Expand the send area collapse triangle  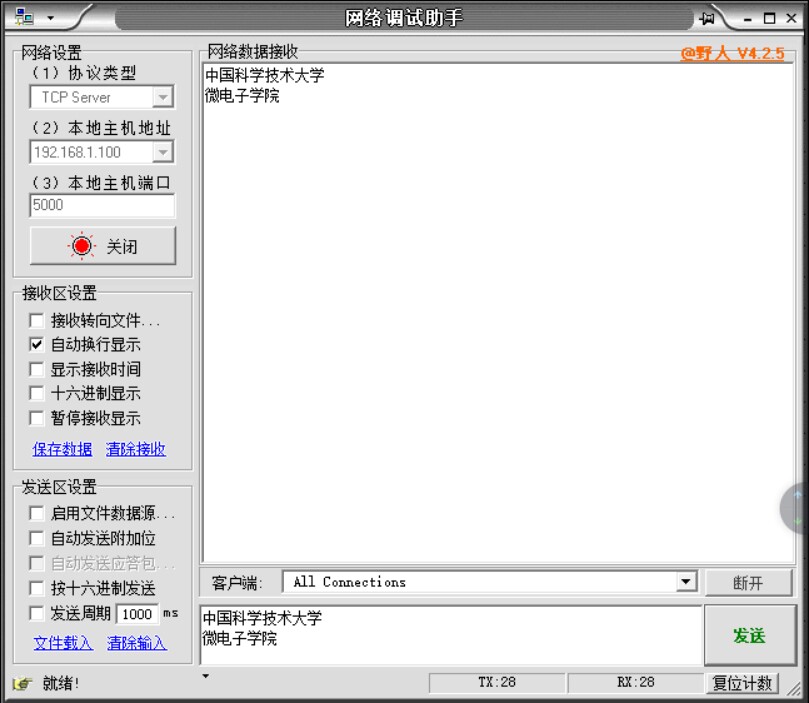click(205, 676)
